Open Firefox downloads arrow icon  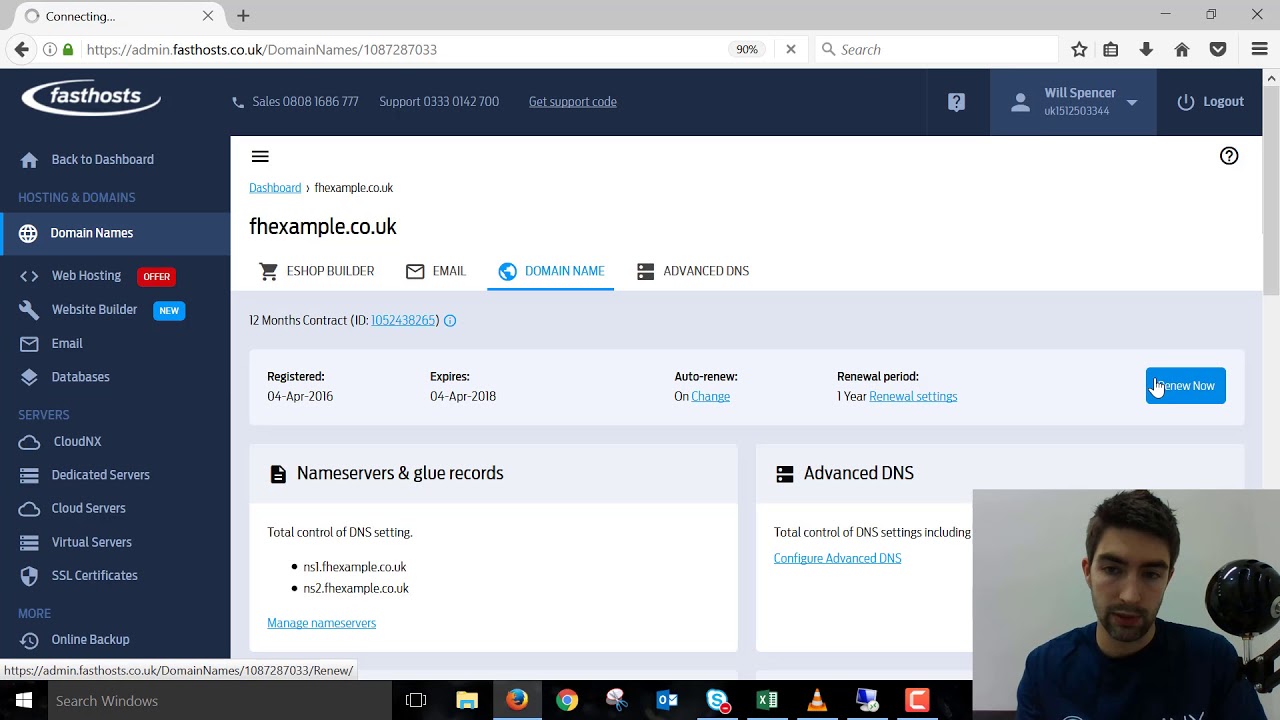coord(1146,49)
